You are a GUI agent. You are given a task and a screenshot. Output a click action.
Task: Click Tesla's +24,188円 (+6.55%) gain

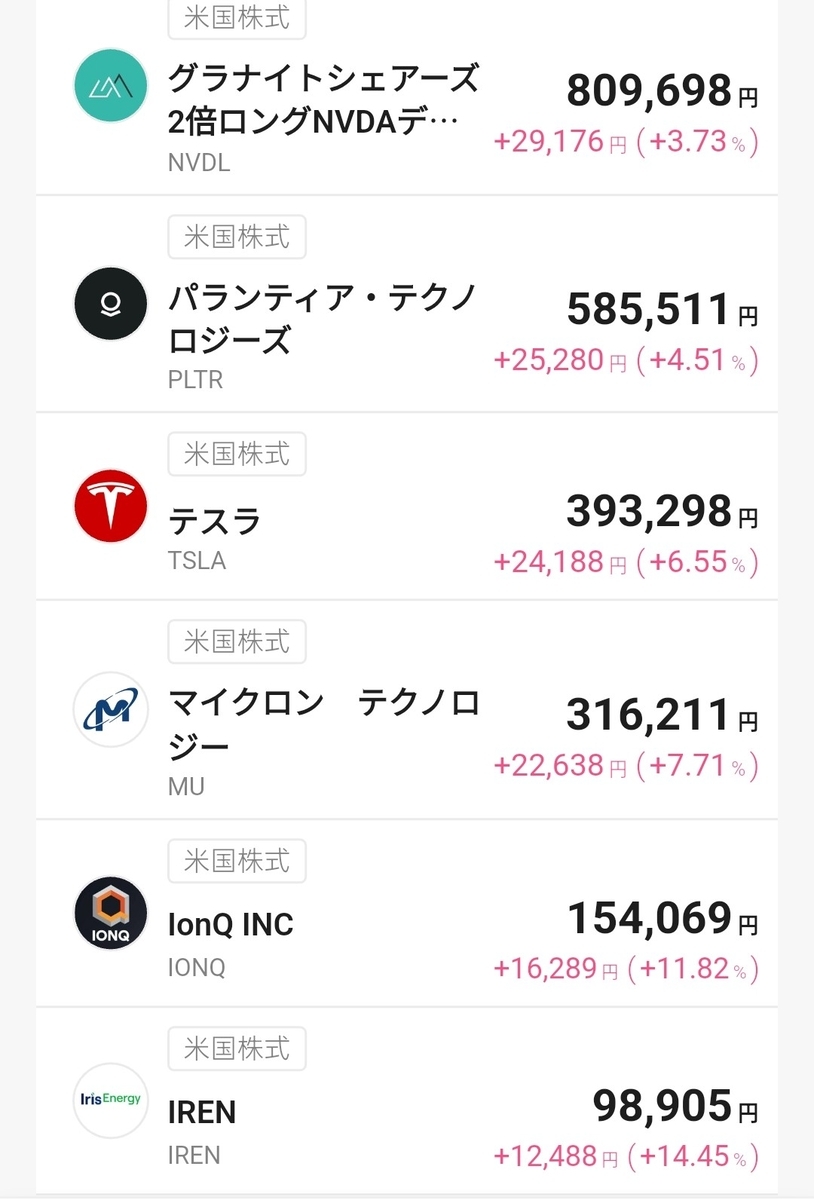[x=626, y=563]
